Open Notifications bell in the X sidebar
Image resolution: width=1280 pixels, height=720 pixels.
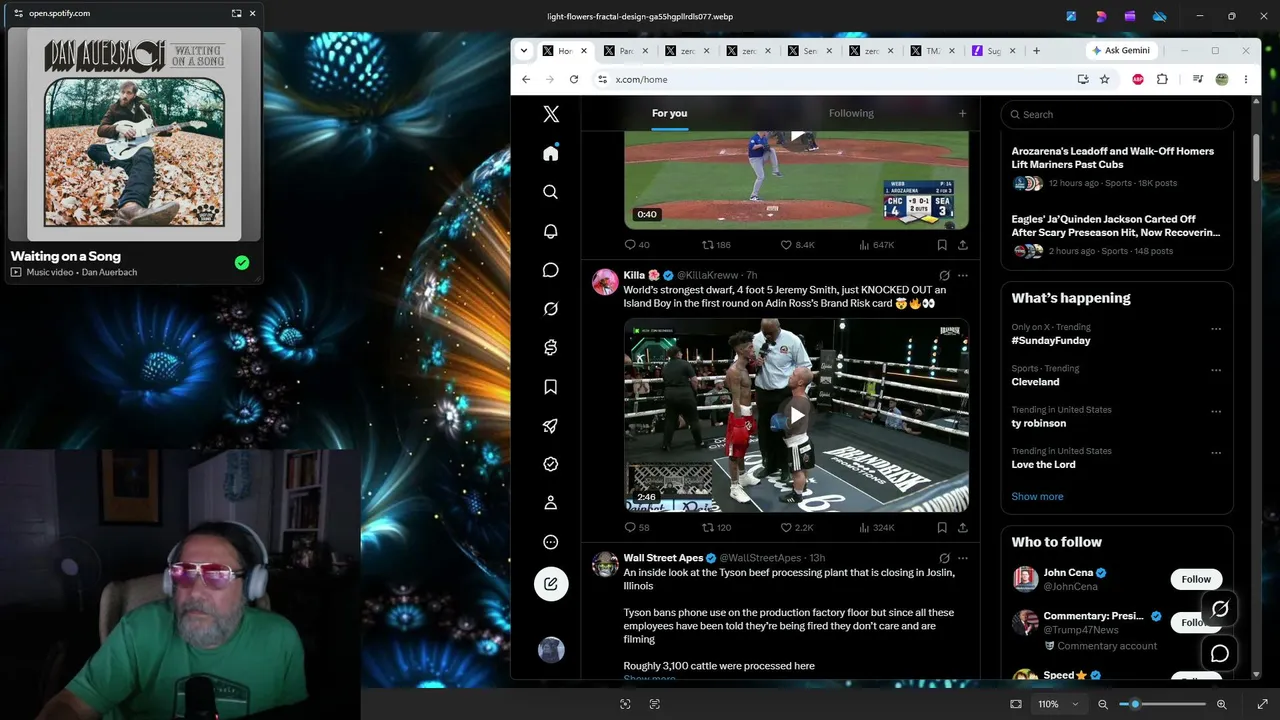[551, 231]
